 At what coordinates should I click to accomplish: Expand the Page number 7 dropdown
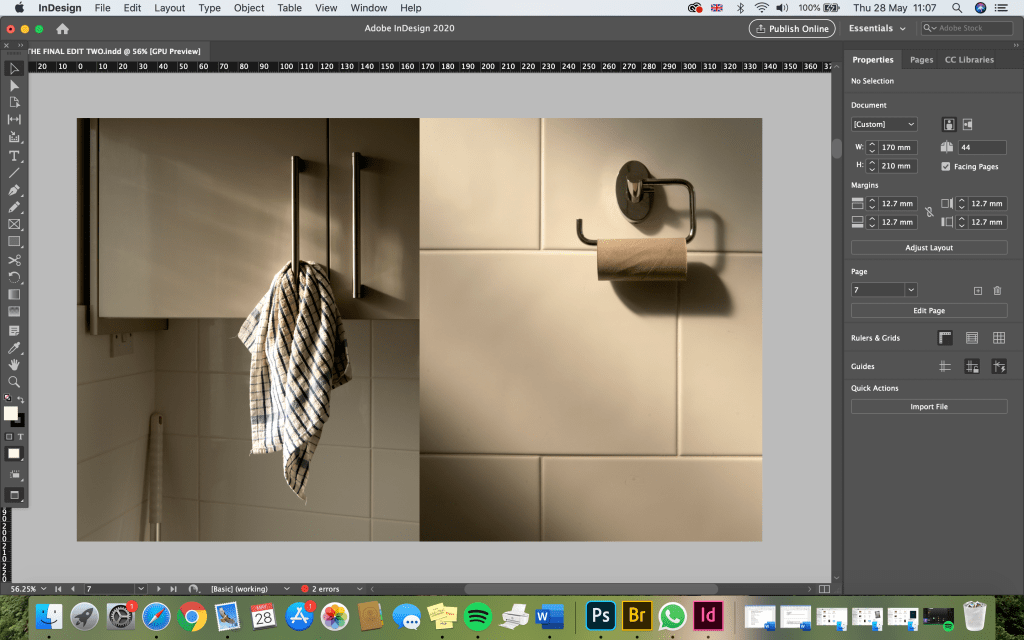911,290
